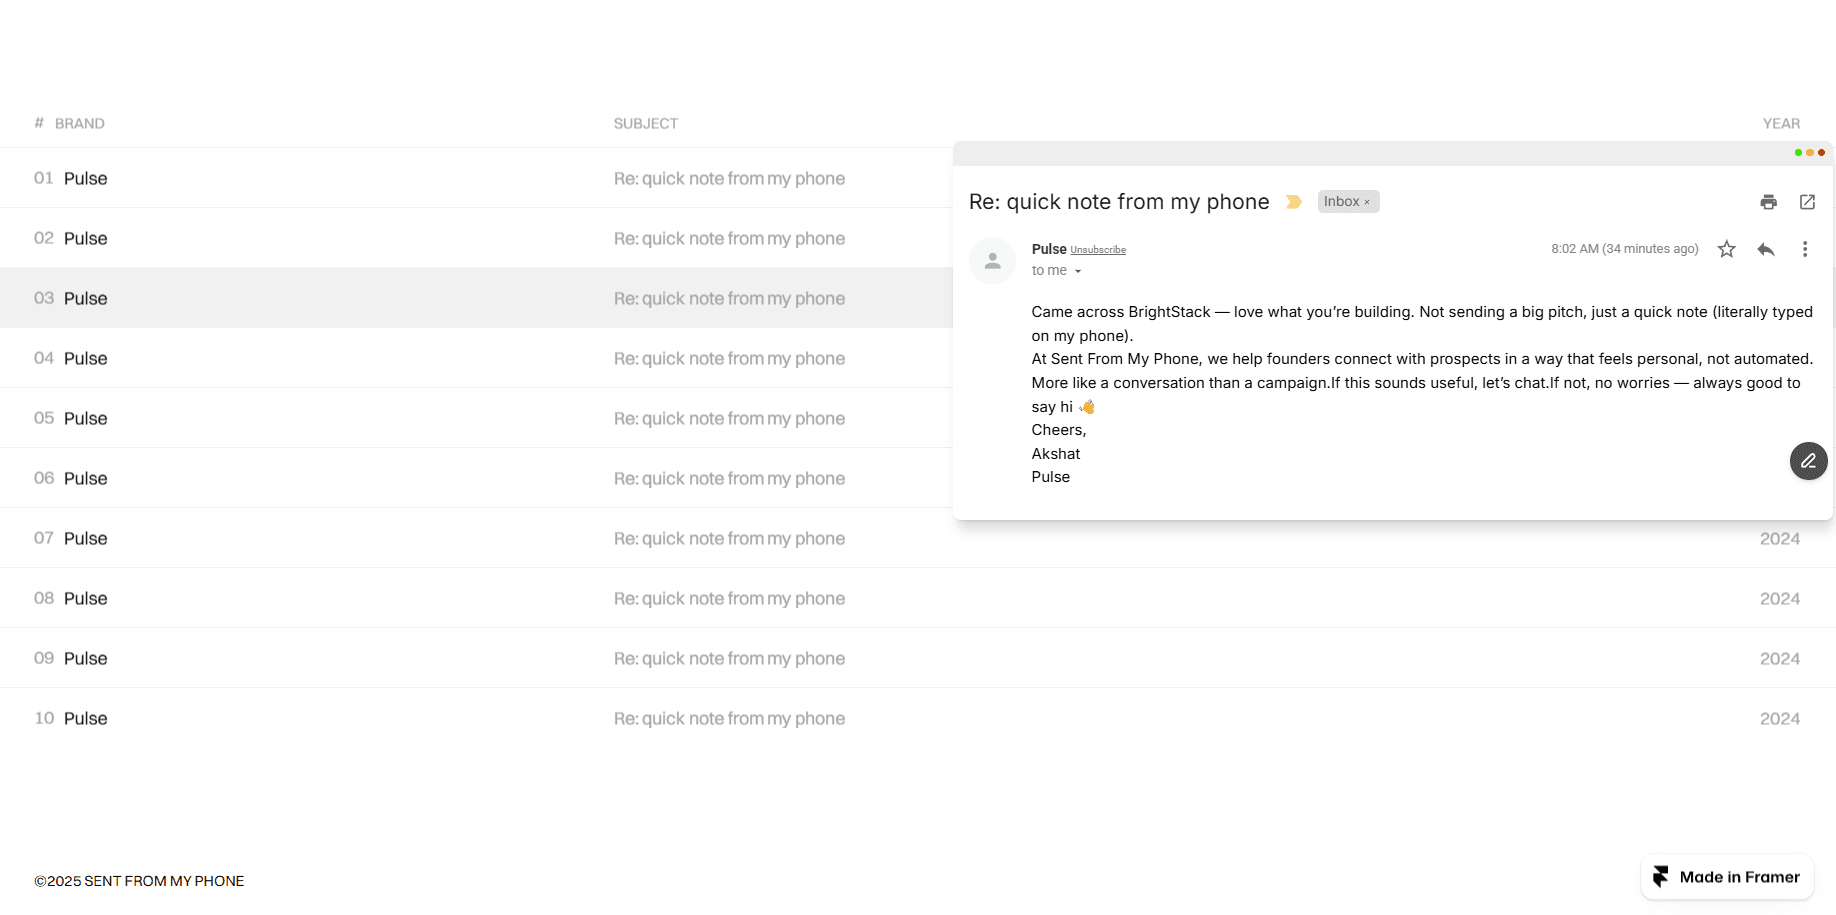Select row 09 Pulse
The height and width of the screenshot is (915, 1836).
coord(918,658)
